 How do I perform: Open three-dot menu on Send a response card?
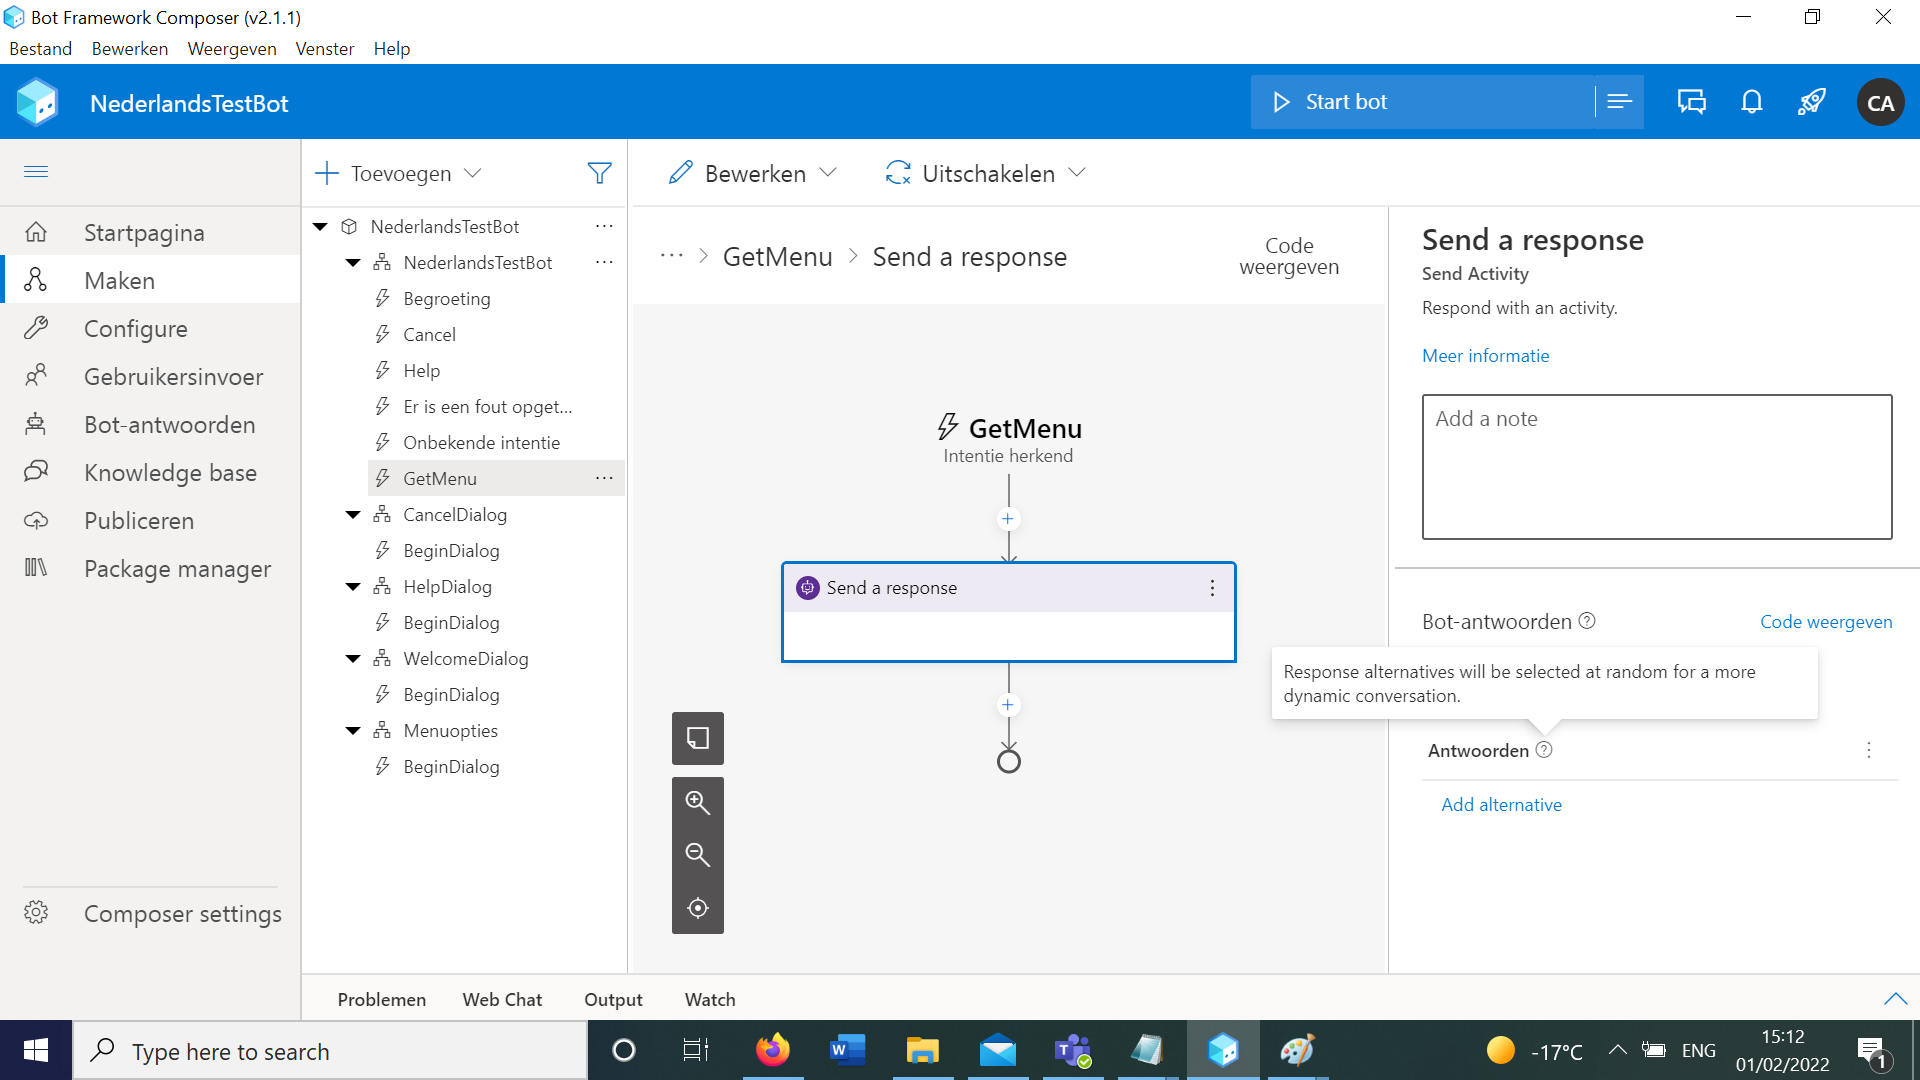[1212, 588]
